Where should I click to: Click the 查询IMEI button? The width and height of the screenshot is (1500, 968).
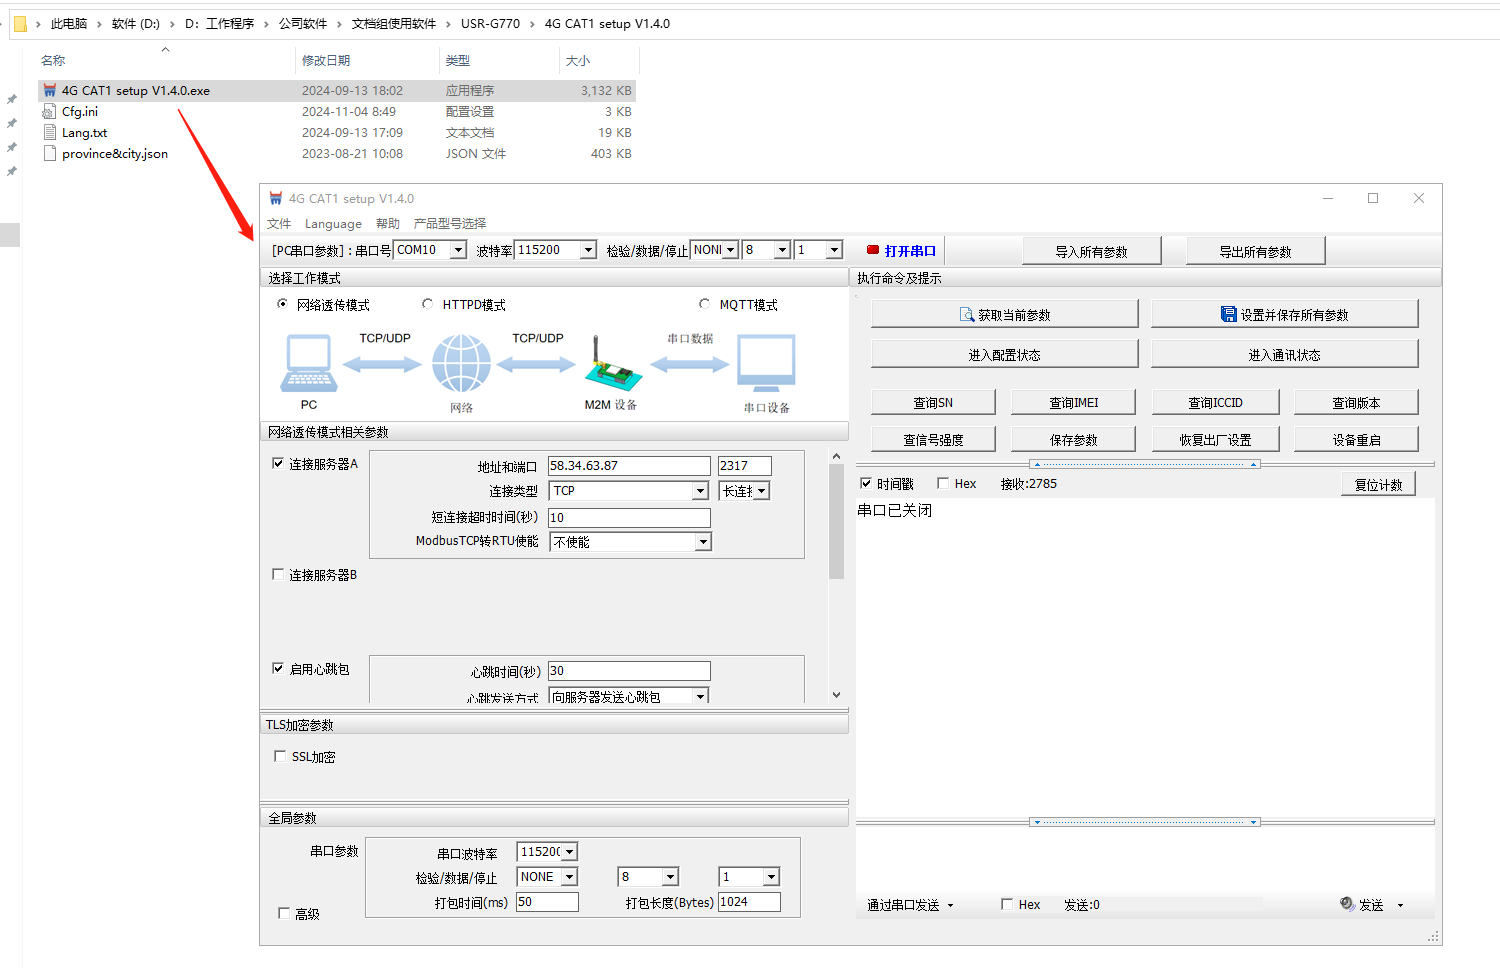(1073, 403)
